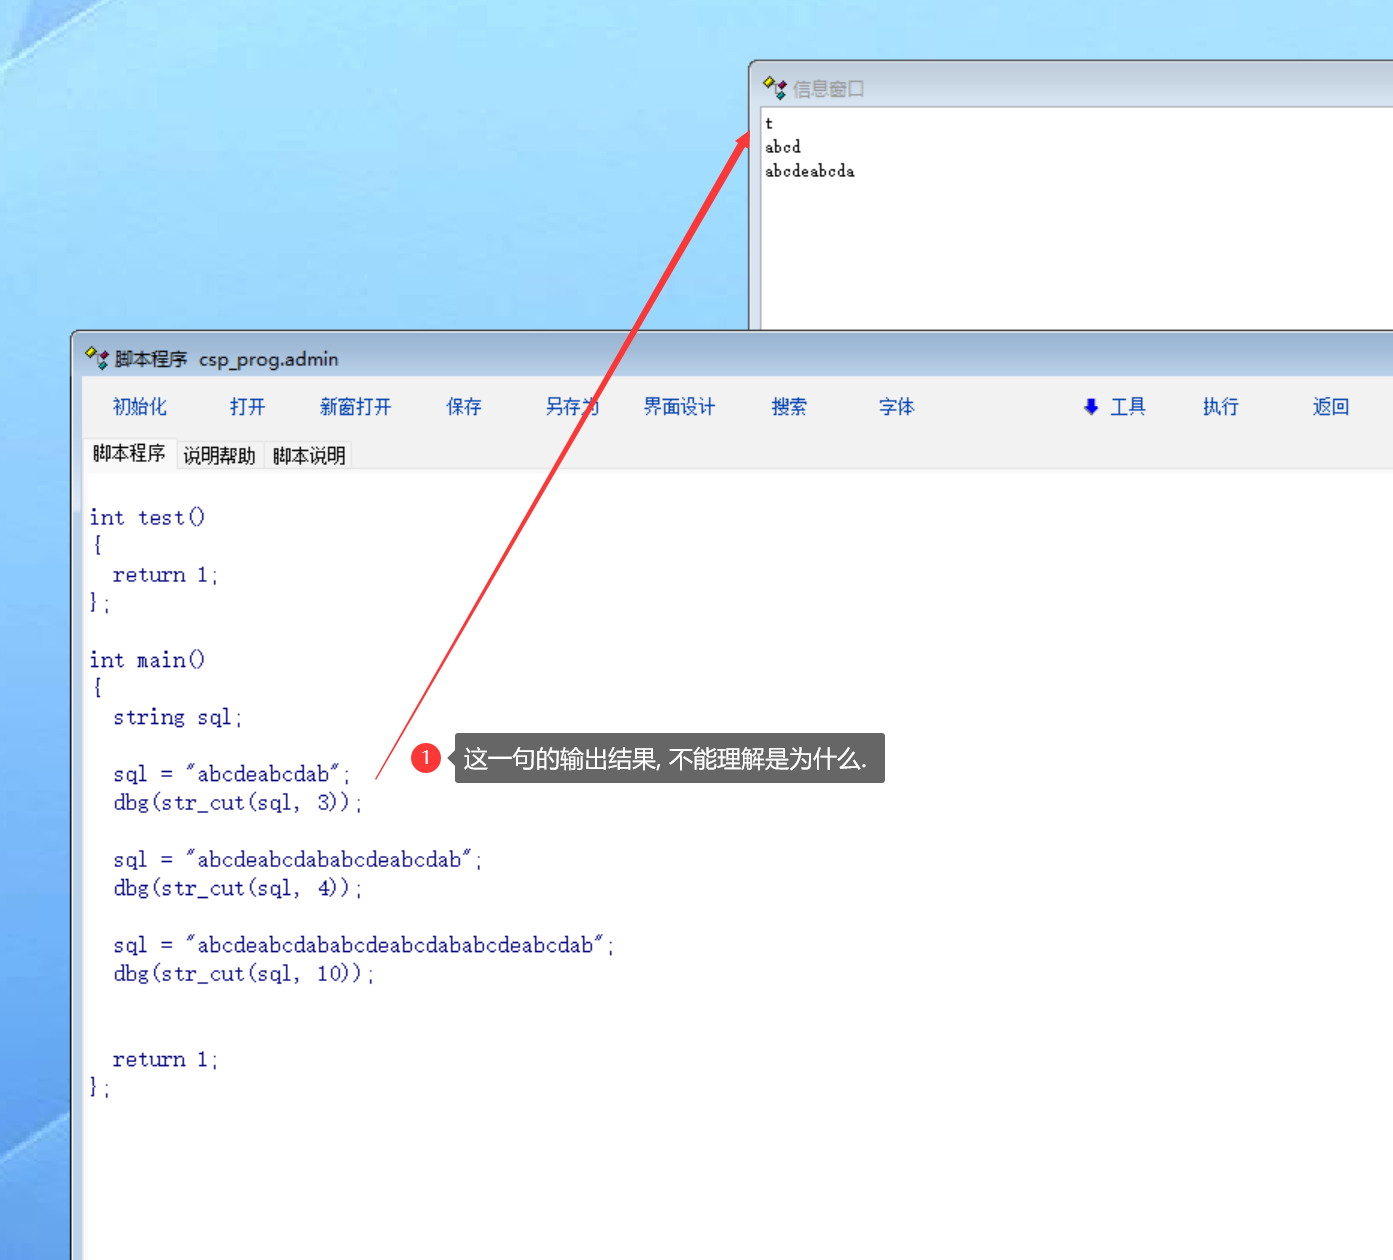The image size is (1393, 1260).
Task: Click the red numbered annotation marker 1
Action: tap(426, 758)
